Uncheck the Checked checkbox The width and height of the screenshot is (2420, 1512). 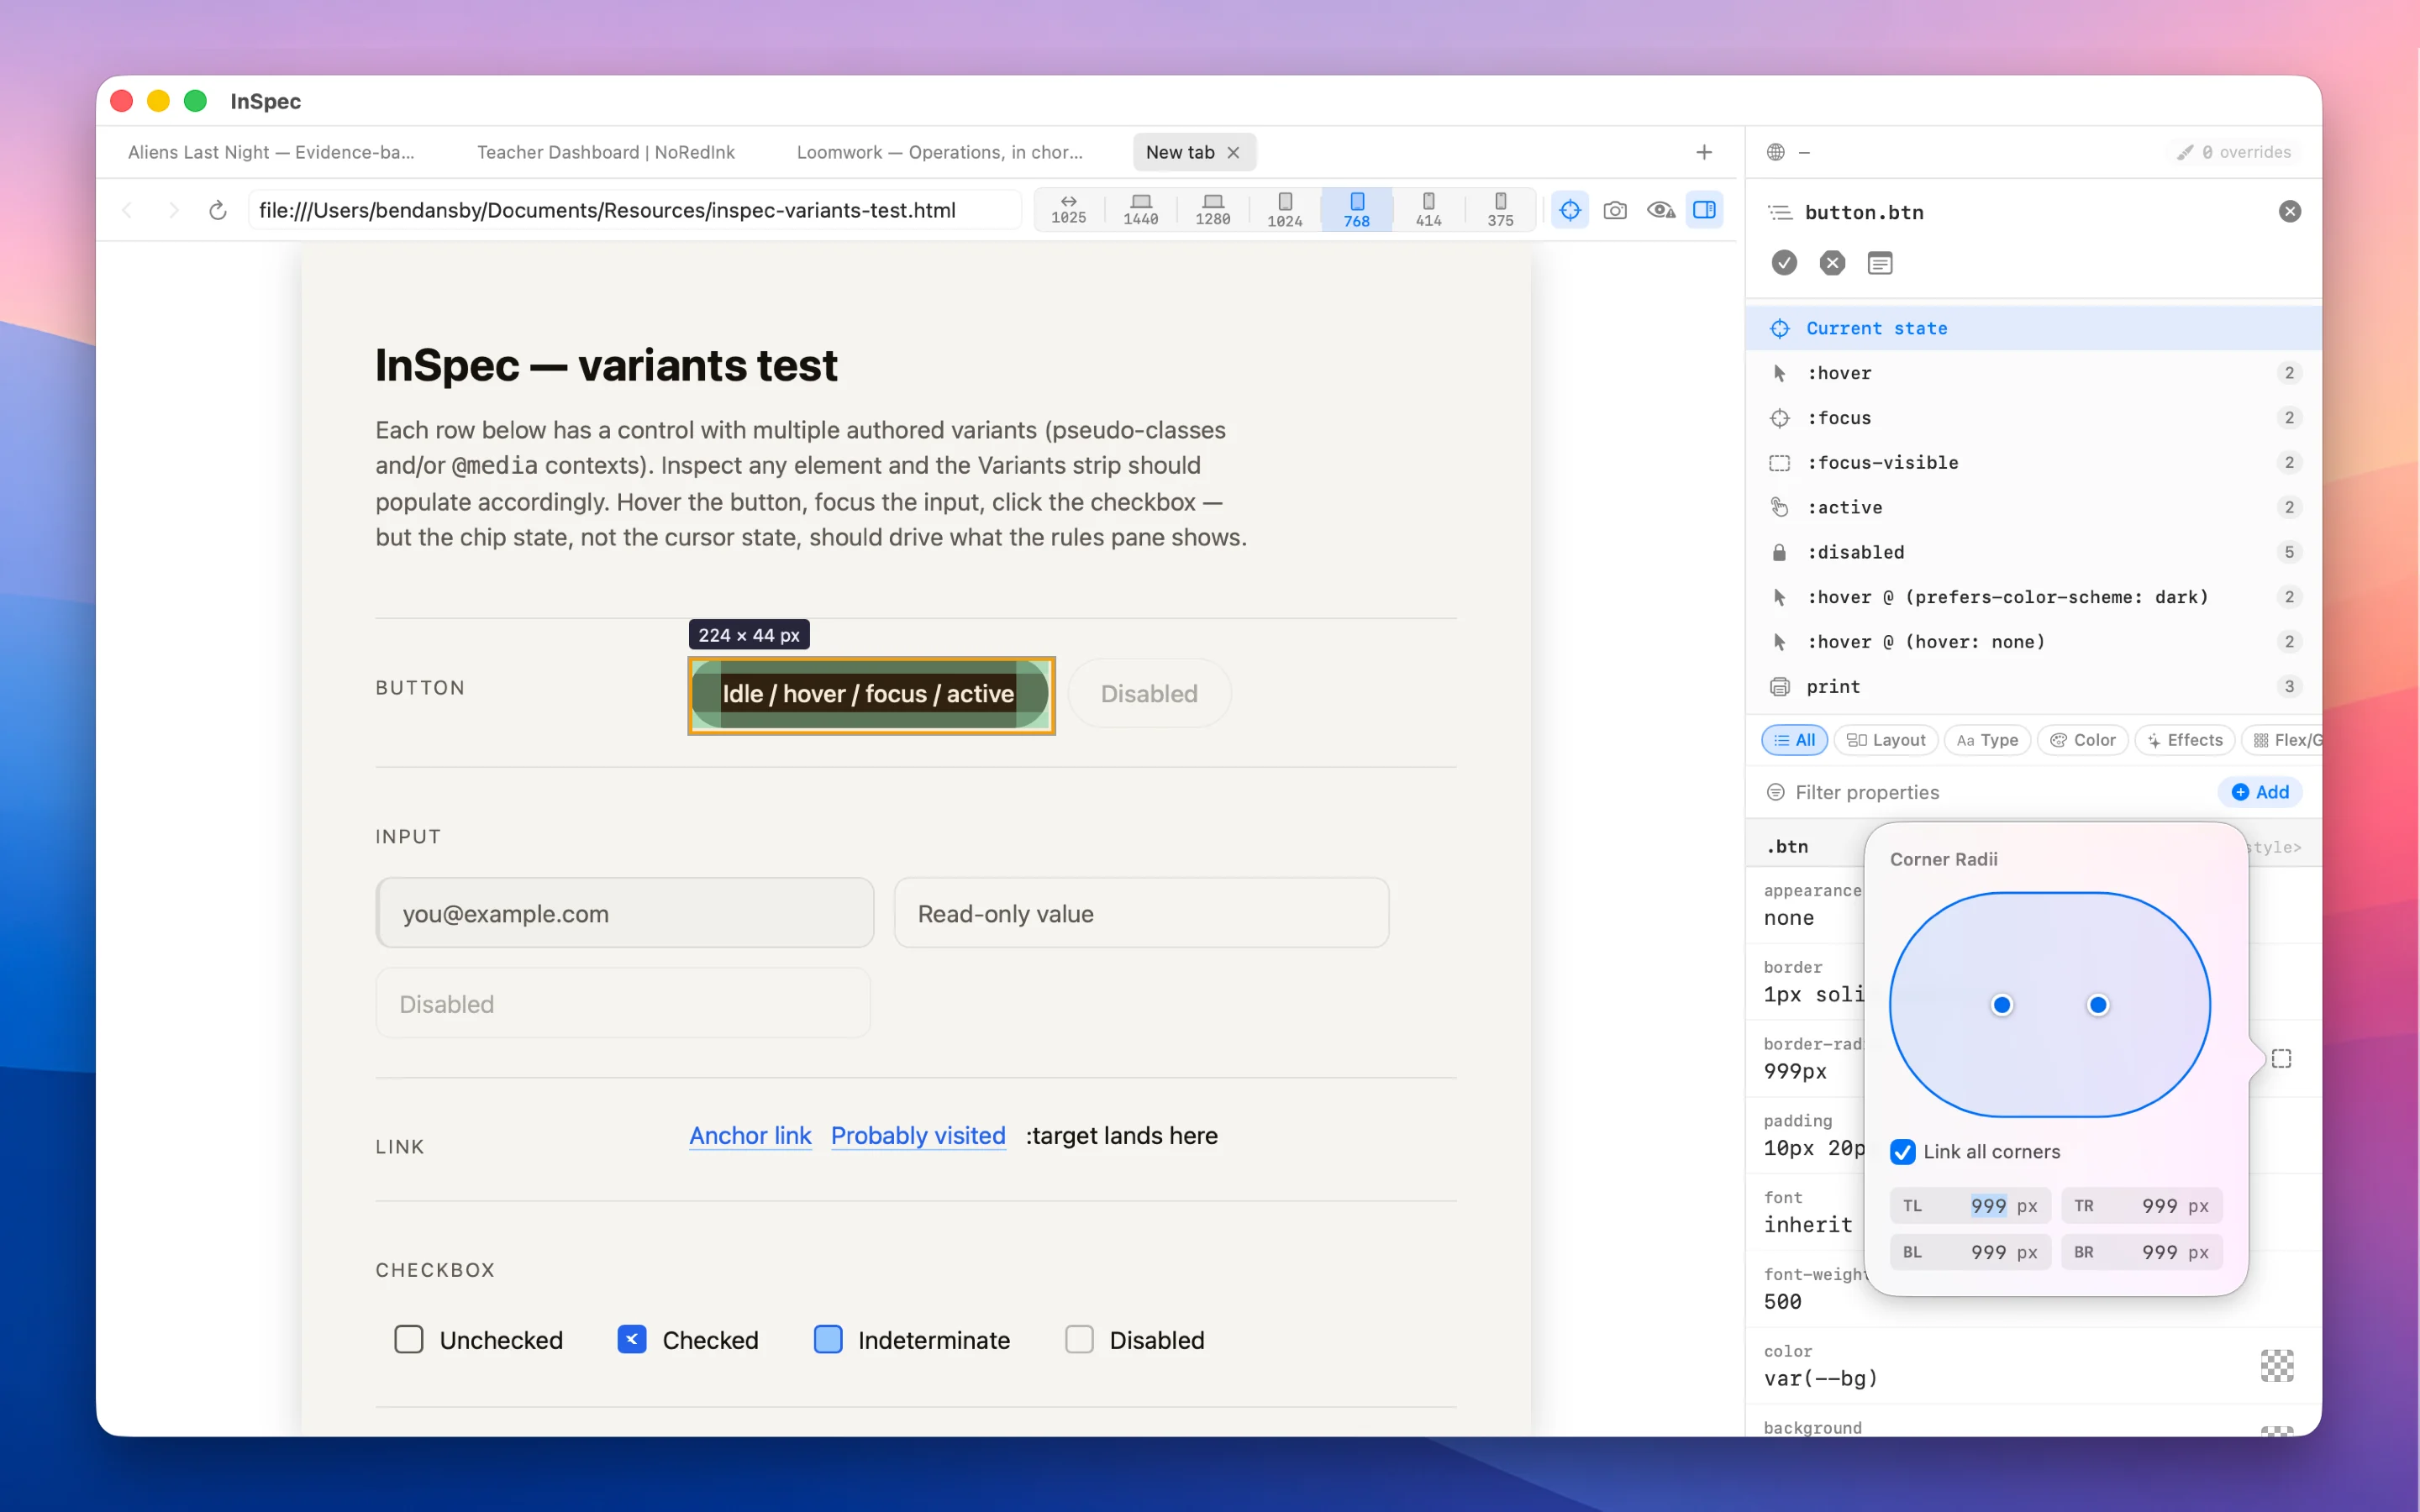(631, 1339)
